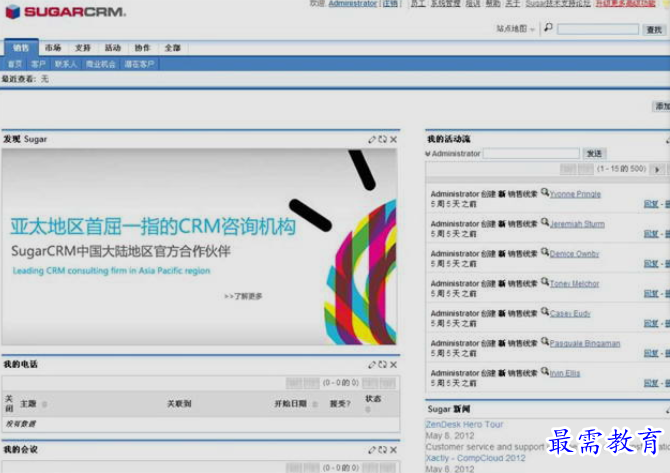This screenshot has height=473, width=670.
Task: Refresh the 我的电话 dashlet
Action: pyautogui.click(x=382, y=364)
